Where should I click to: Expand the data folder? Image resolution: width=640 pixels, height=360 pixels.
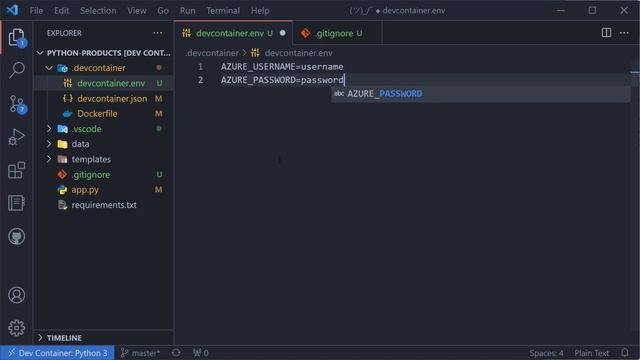pos(49,144)
